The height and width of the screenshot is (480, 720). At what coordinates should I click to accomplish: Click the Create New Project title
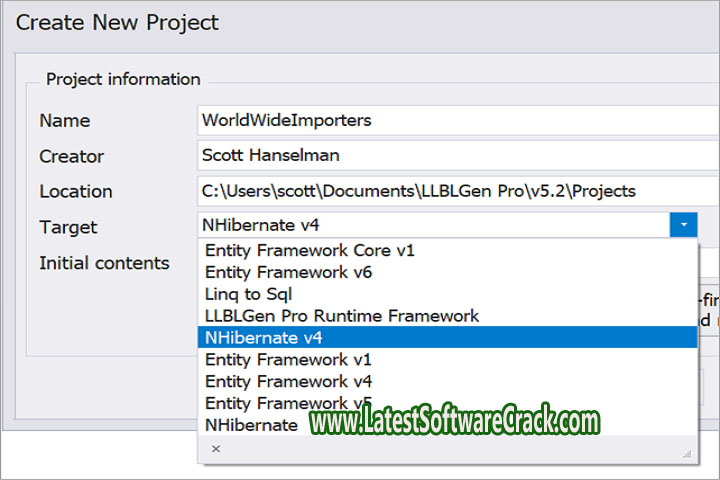click(117, 23)
